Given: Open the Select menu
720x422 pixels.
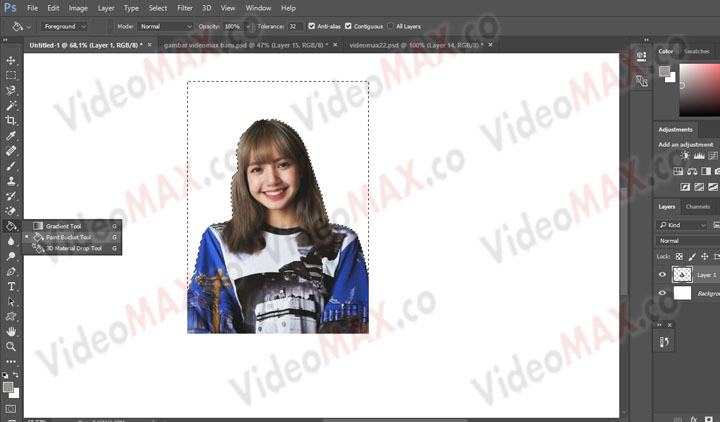Looking at the screenshot, I should [x=158, y=8].
